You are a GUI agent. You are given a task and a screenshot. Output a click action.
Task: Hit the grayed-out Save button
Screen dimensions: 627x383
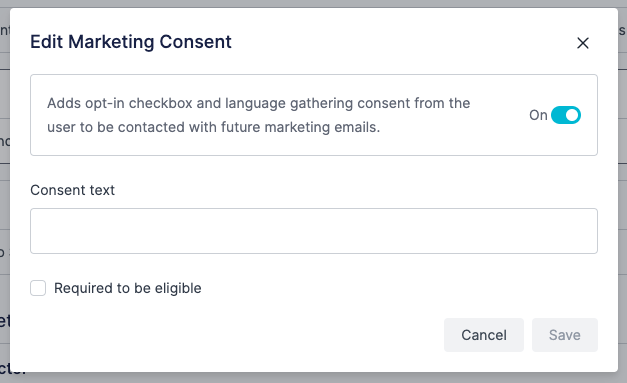(x=565, y=335)
